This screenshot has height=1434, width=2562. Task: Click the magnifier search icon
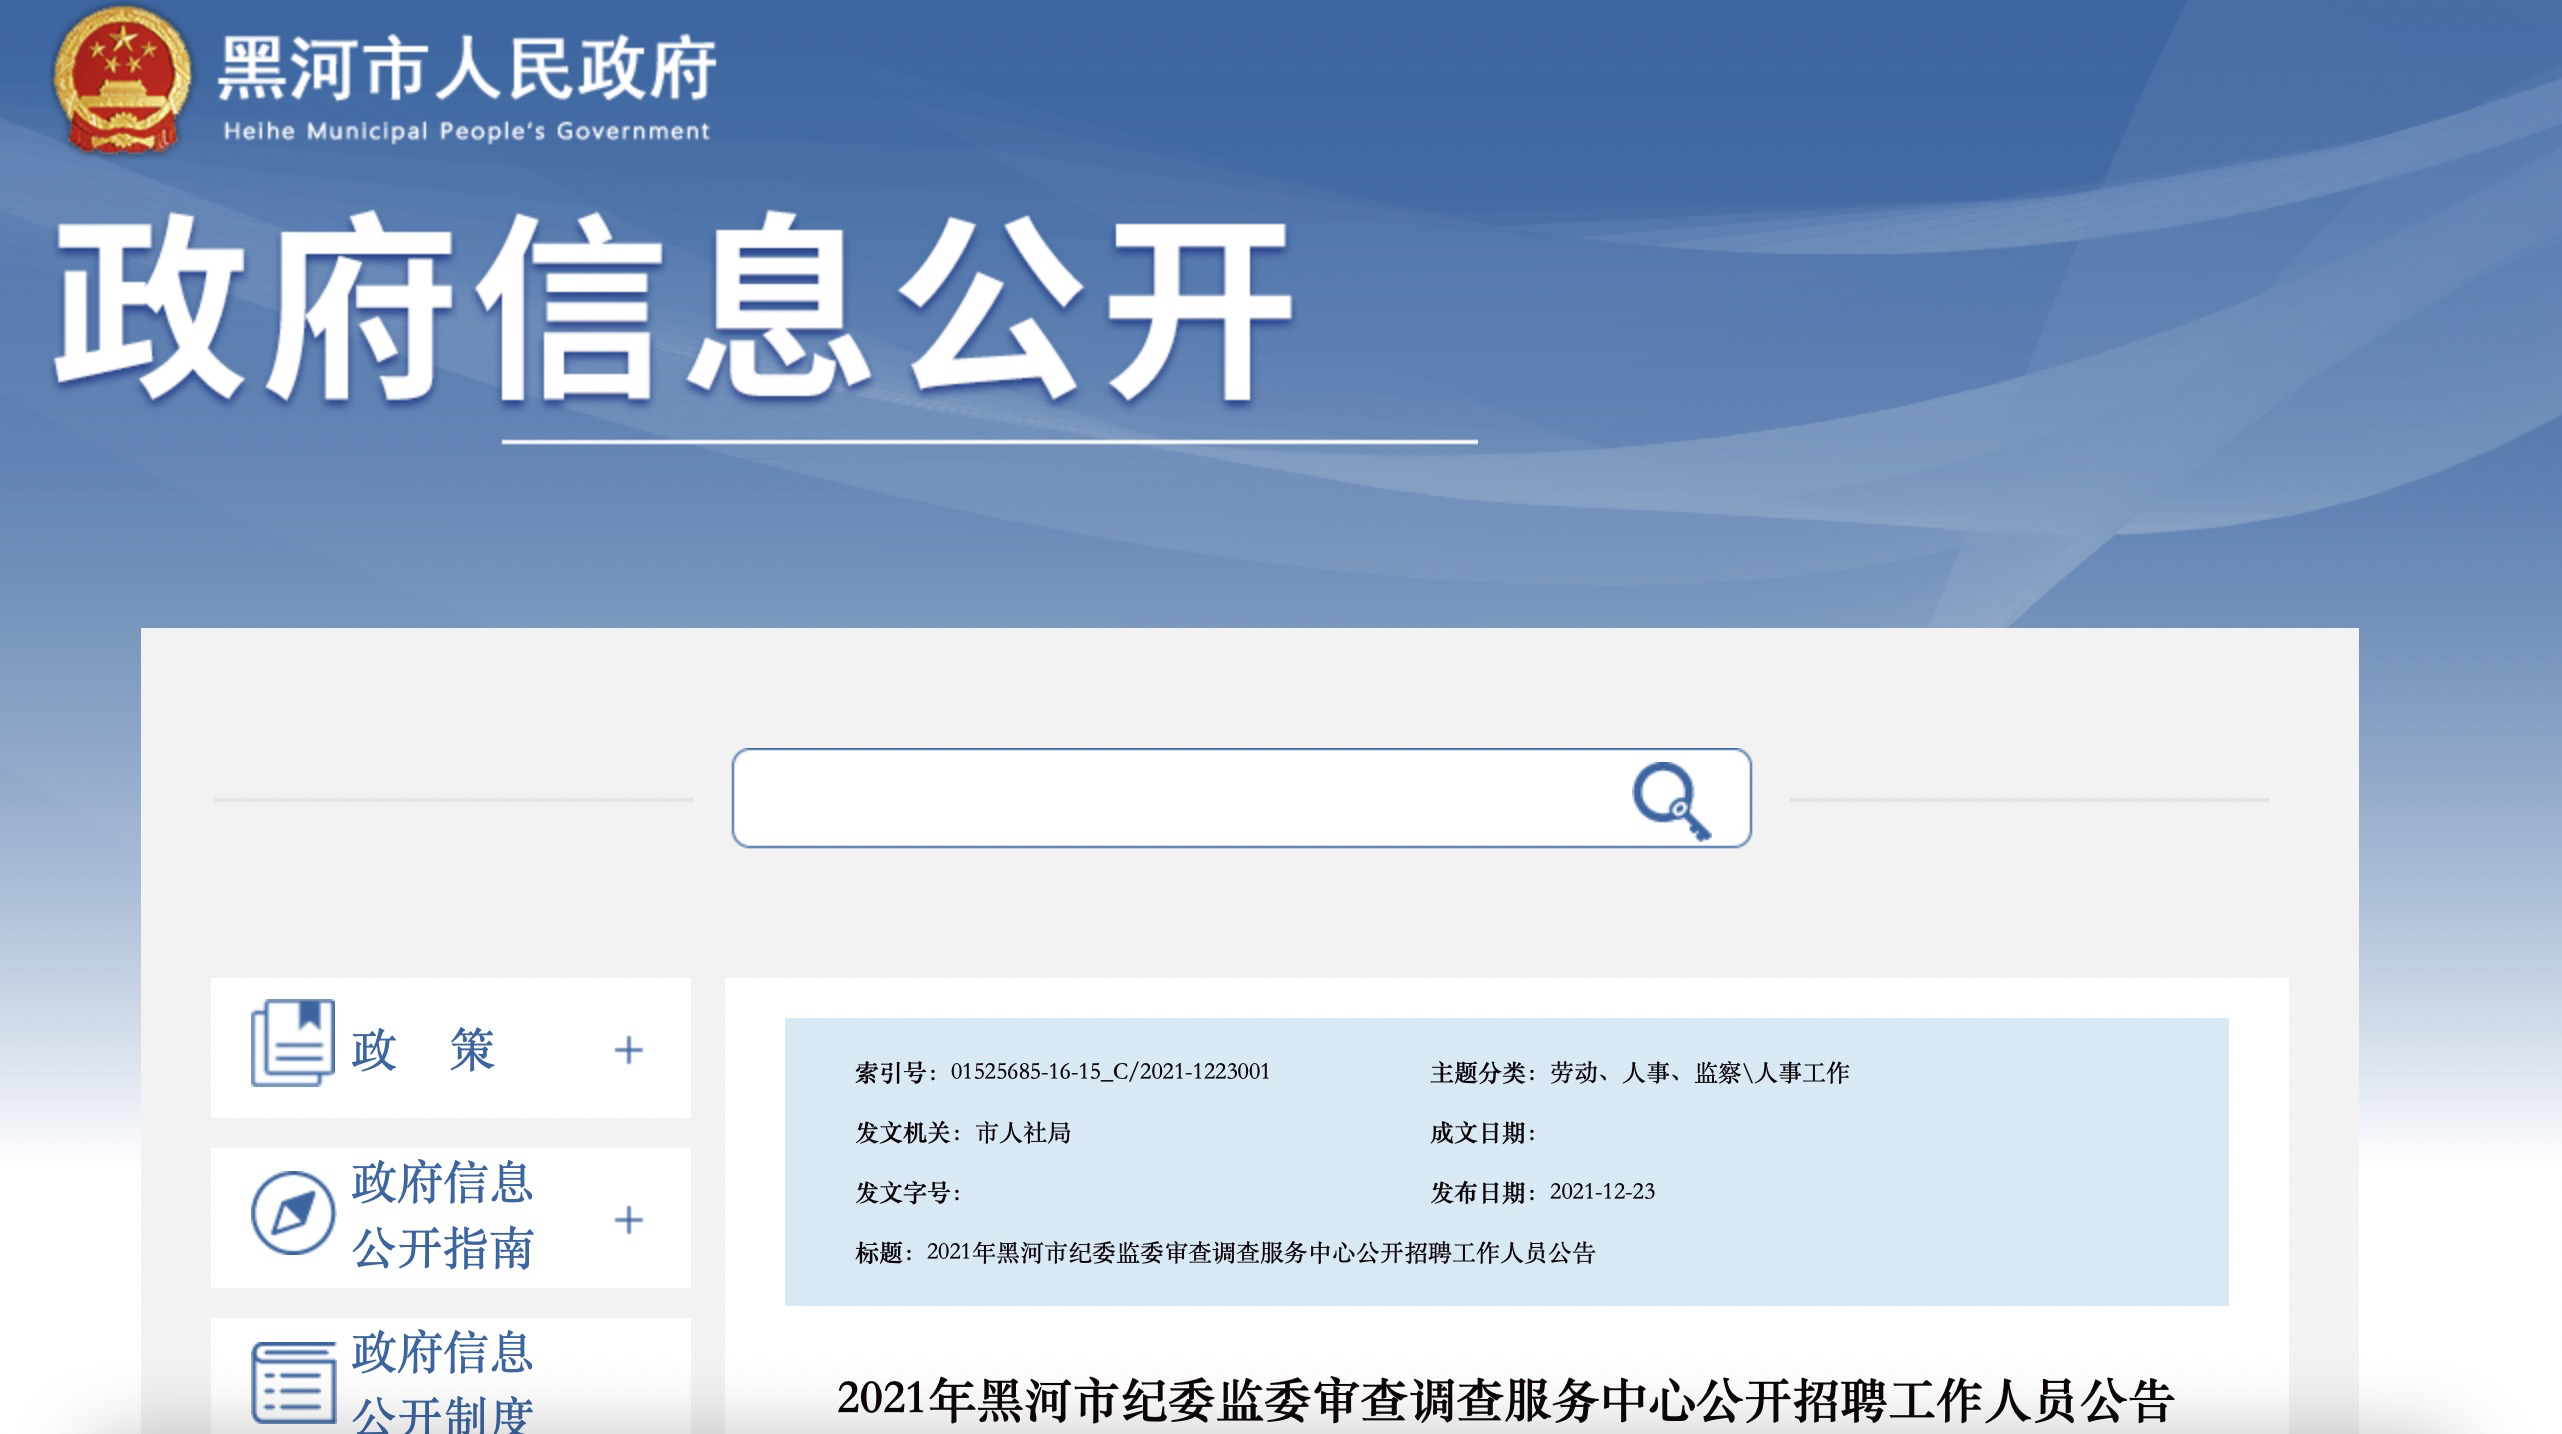tap(1670, 800)
